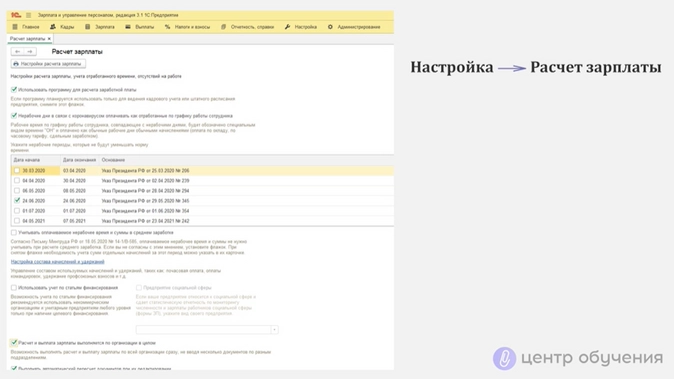Open the Налоги и взносы percent section
The image size is (674, 379).
187,27
